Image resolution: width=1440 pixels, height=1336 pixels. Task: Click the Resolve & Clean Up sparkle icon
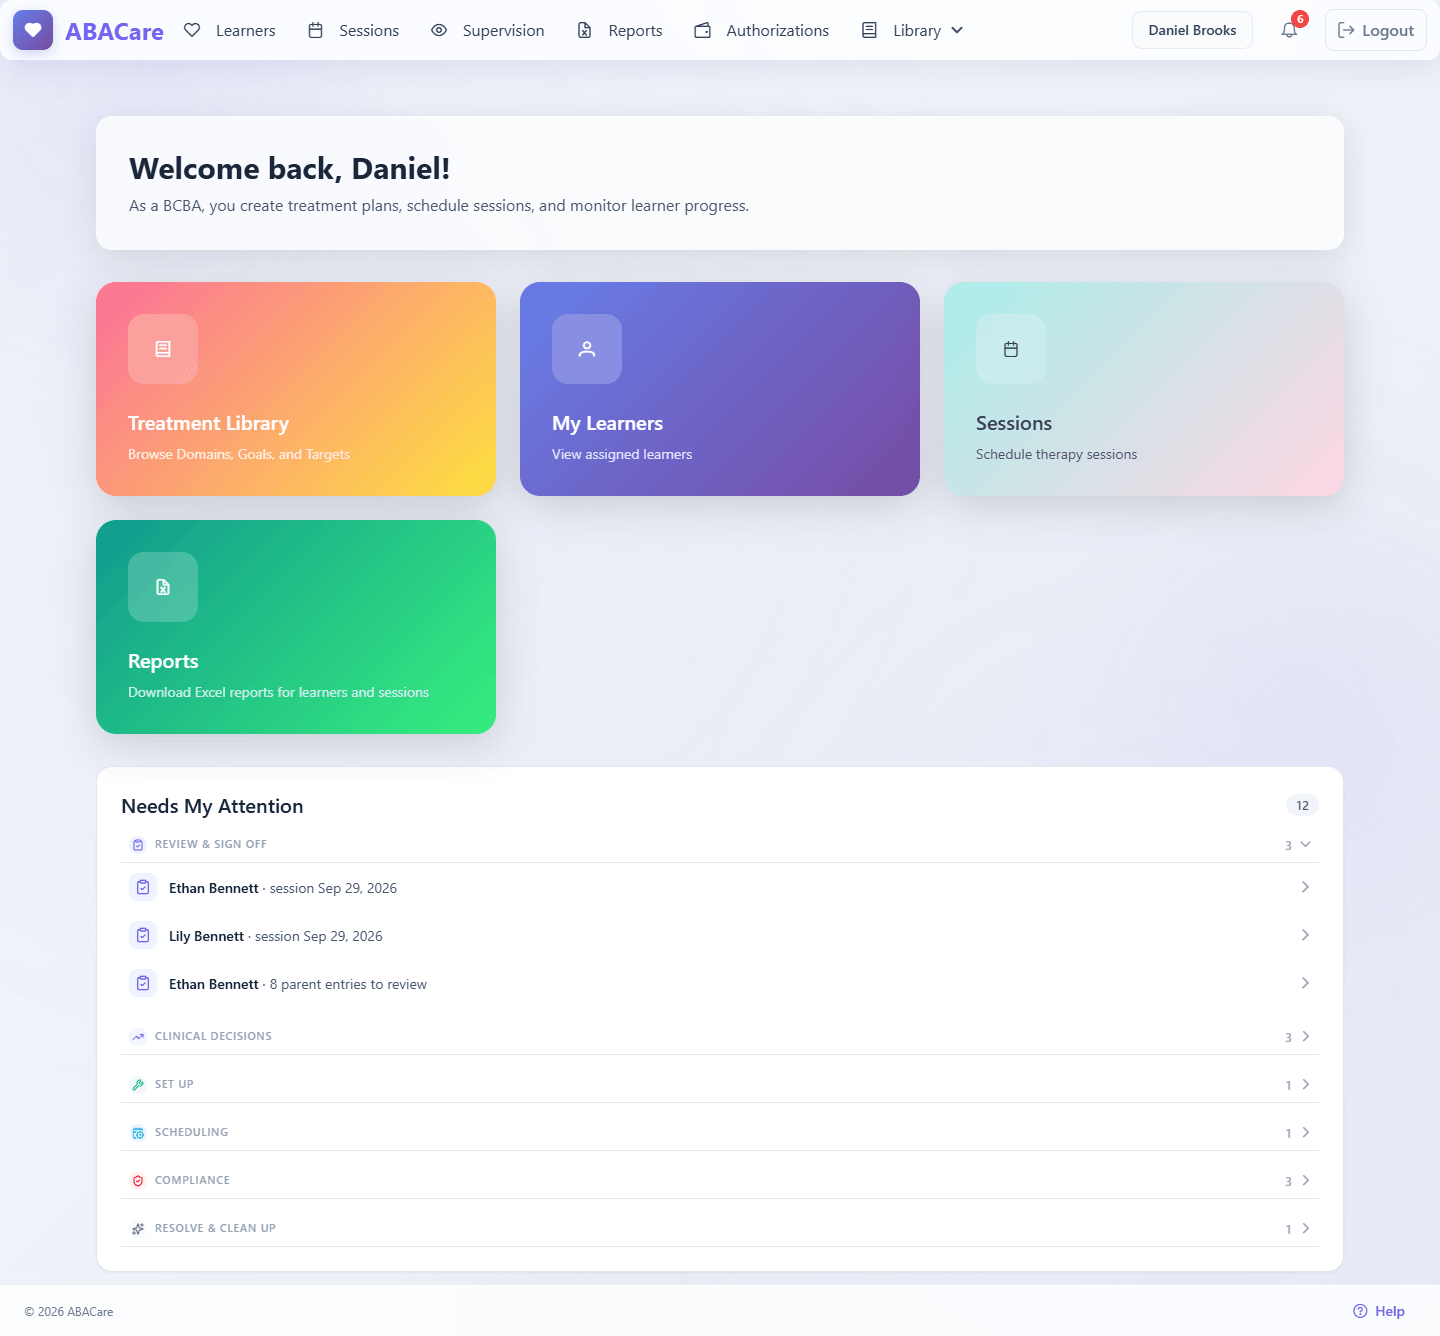(138, 1229)
